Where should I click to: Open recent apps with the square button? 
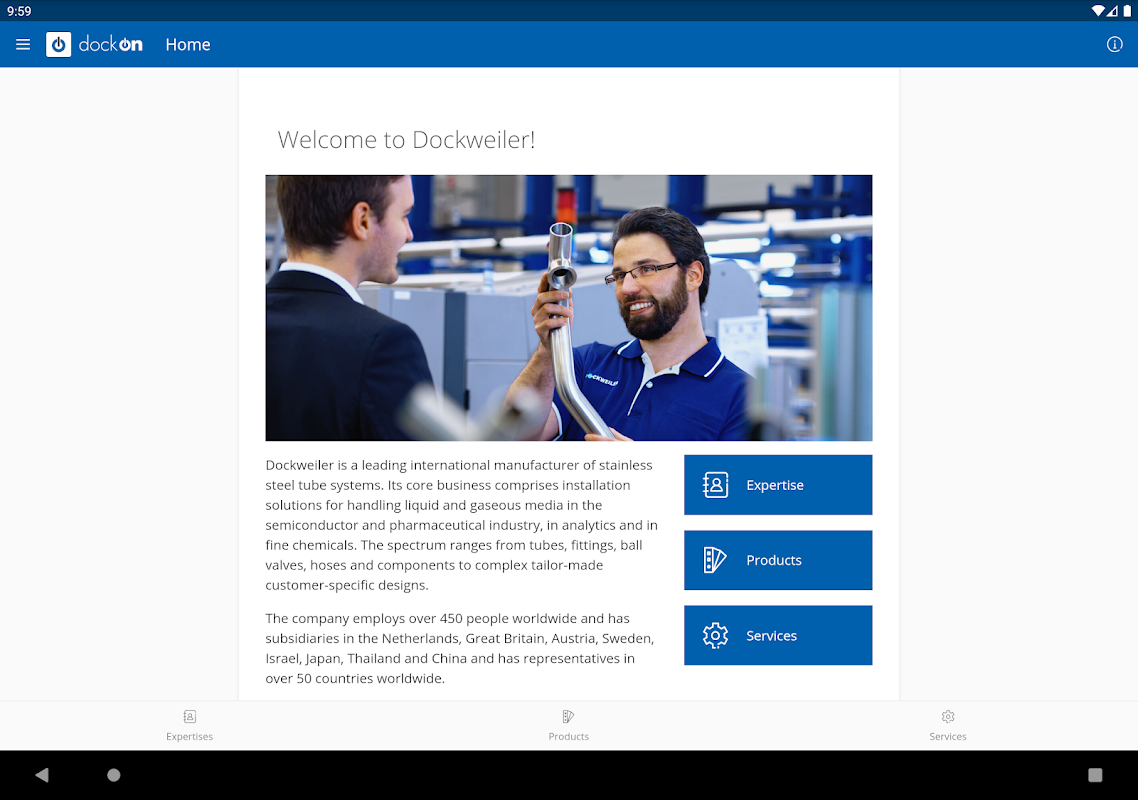(x=1095, y=775)
